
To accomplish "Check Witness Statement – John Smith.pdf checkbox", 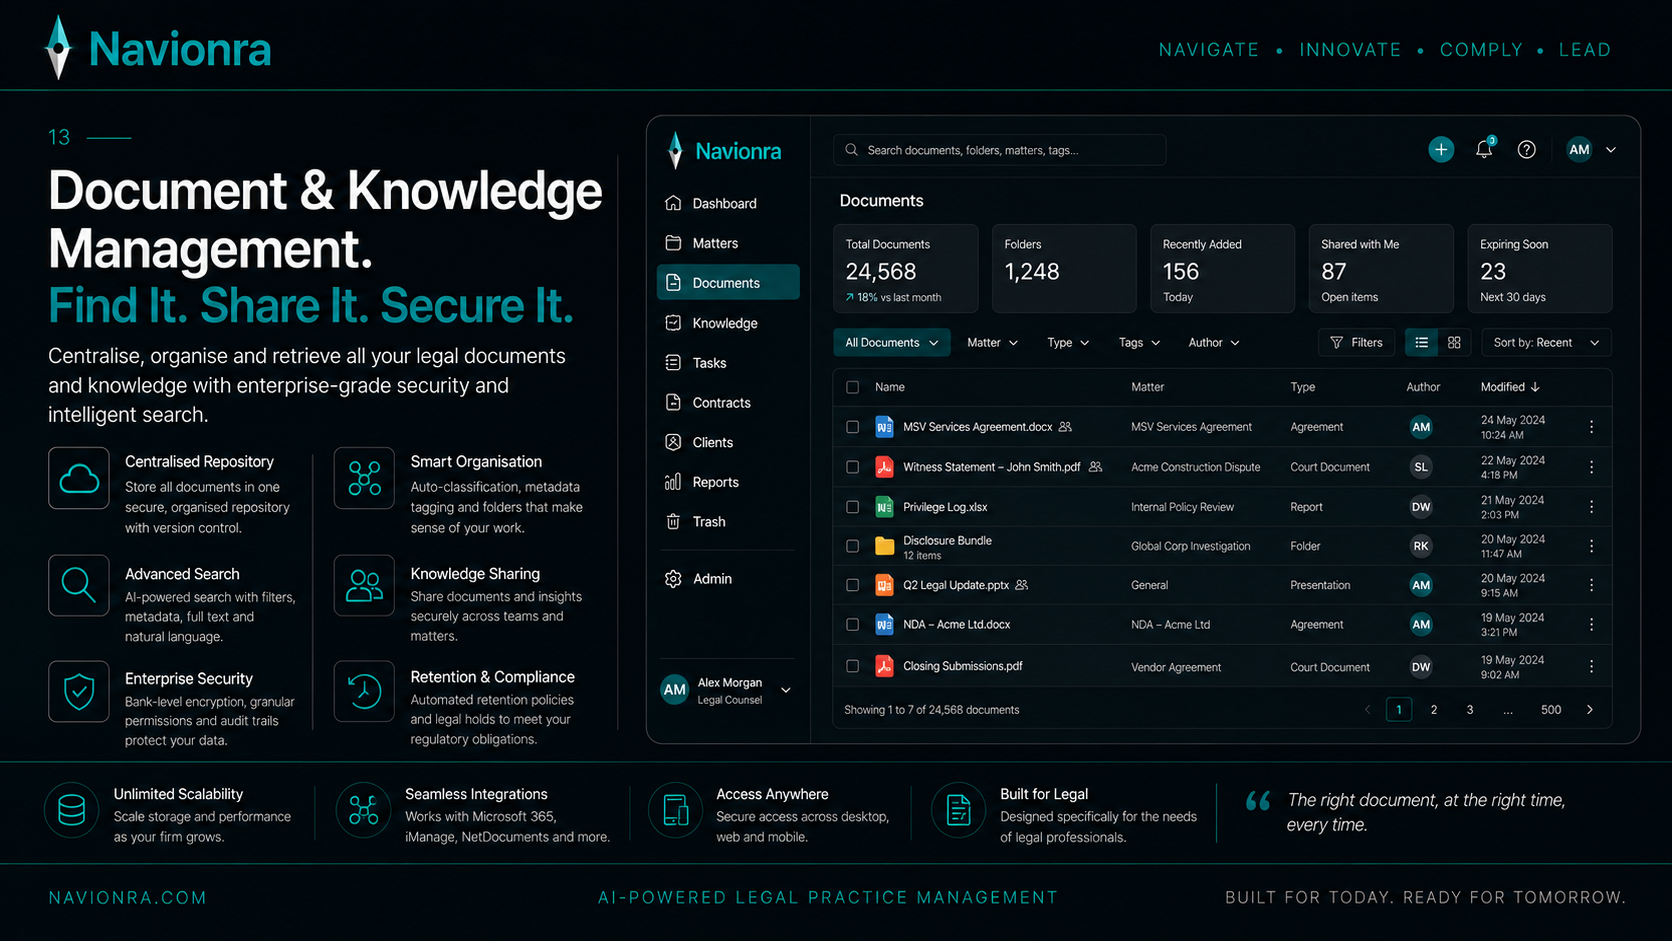I will click(852, 467).
